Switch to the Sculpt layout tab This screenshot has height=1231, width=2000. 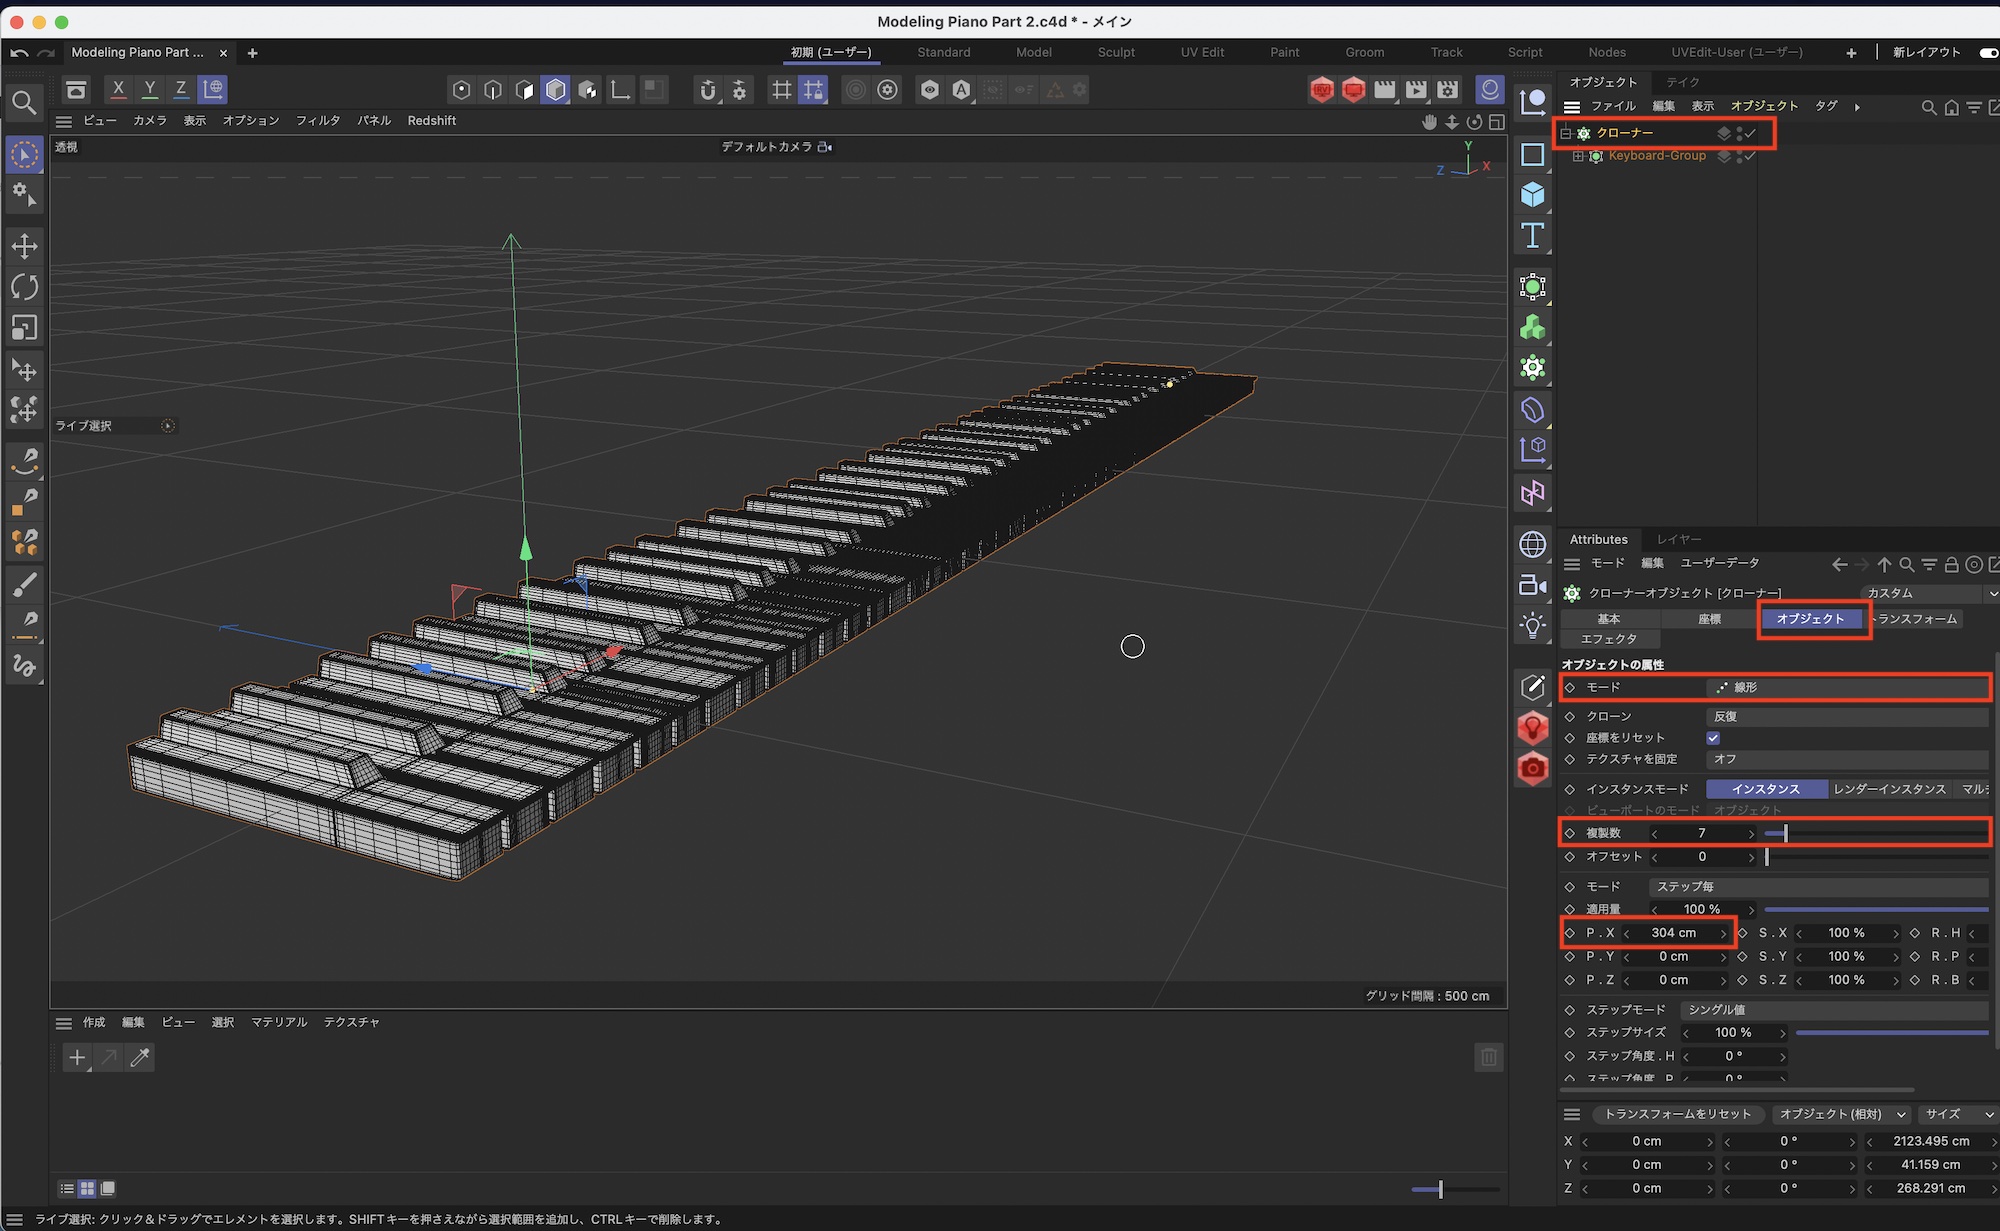(x=1116, y=52)
